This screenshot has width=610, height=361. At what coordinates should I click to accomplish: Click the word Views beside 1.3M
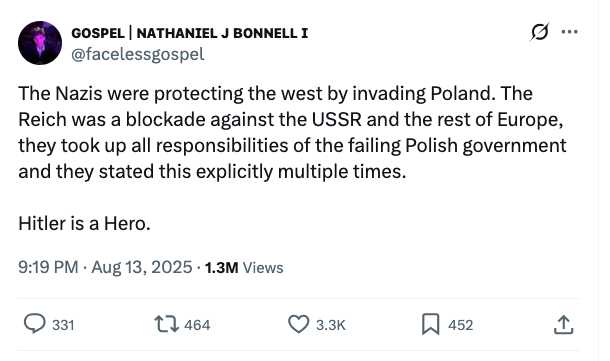point(263,268)
